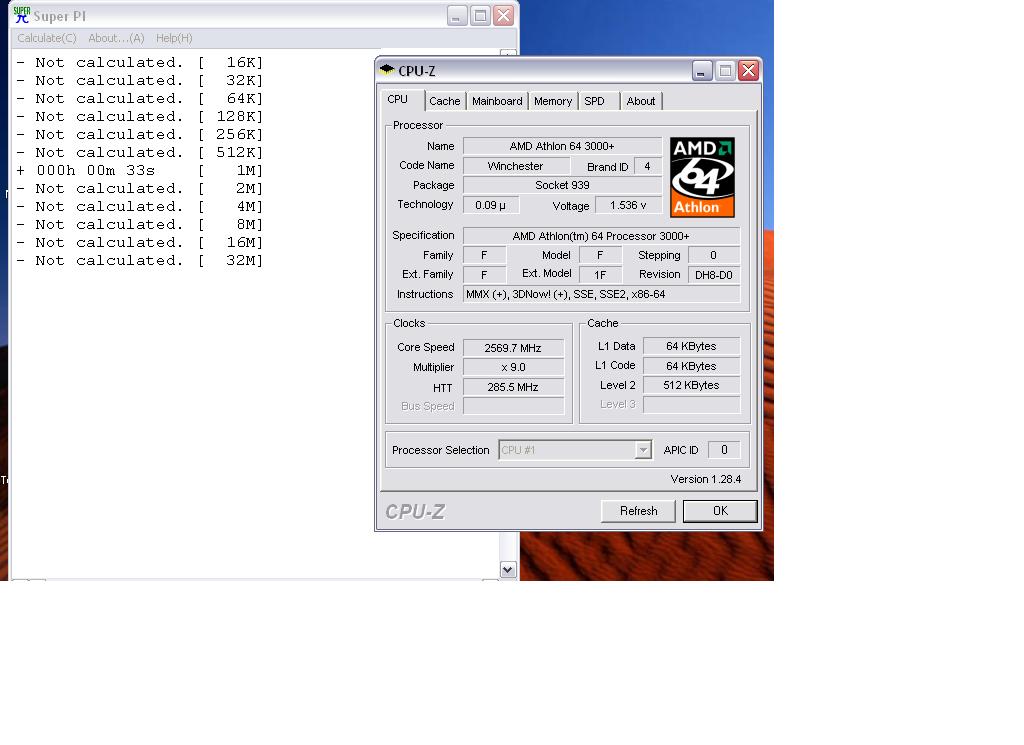
Task: Open the Calculate(C) menu in Super PI
Action: point(47,38)
